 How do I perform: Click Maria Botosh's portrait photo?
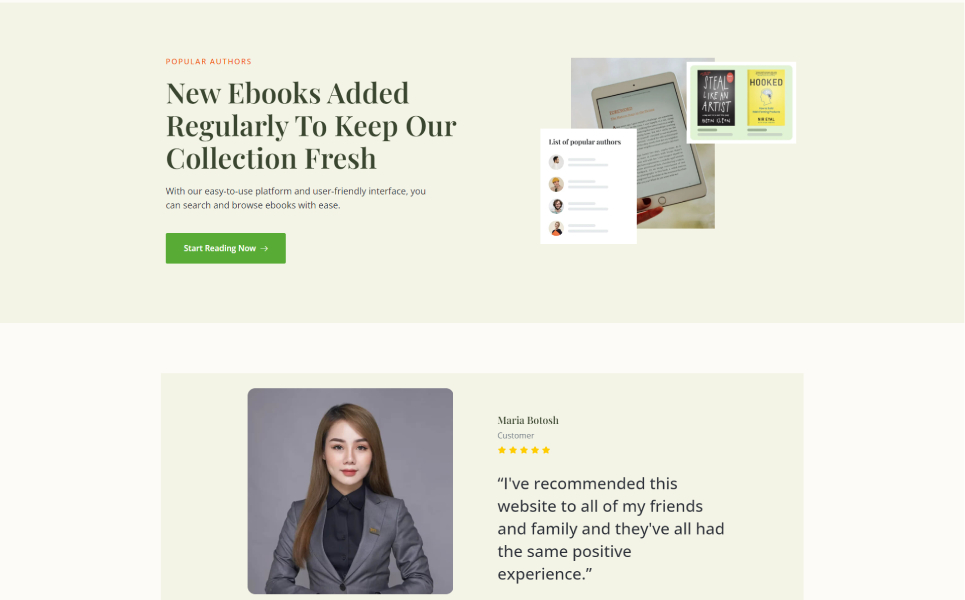pyautogui.click(x=350, y=490)
